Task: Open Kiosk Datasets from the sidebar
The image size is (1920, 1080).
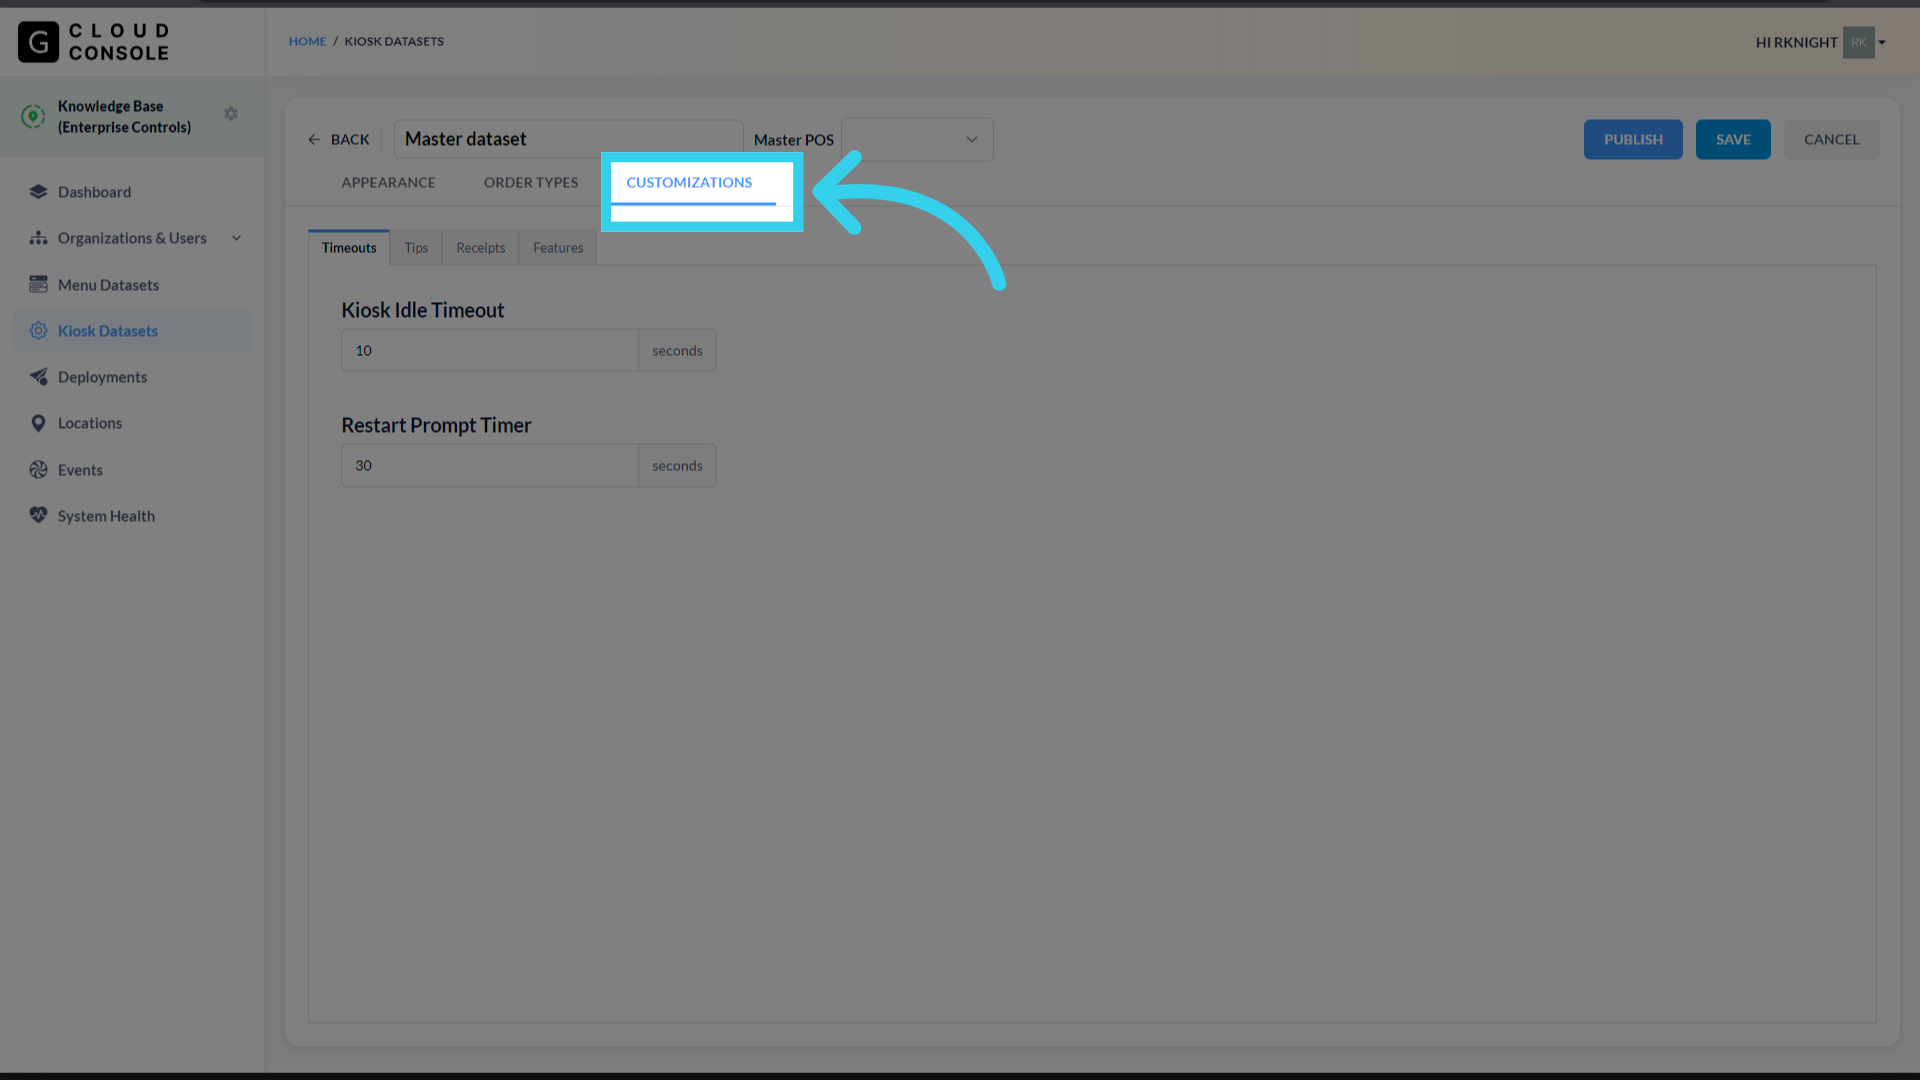Action: tap(133, 331)
